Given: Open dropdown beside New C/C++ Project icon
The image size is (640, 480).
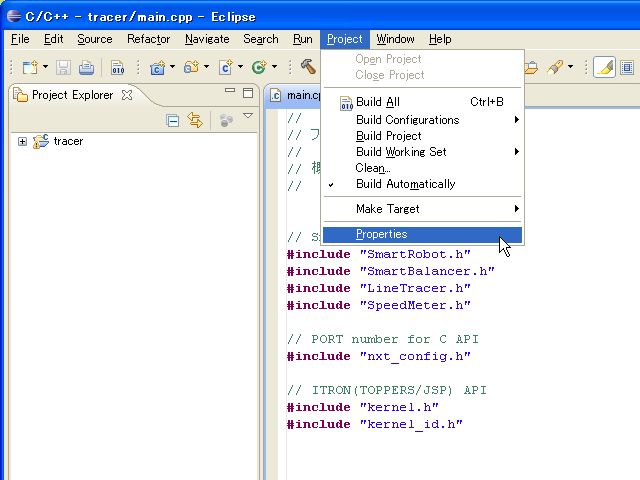Looking at the screenshot, I should 172,67.
